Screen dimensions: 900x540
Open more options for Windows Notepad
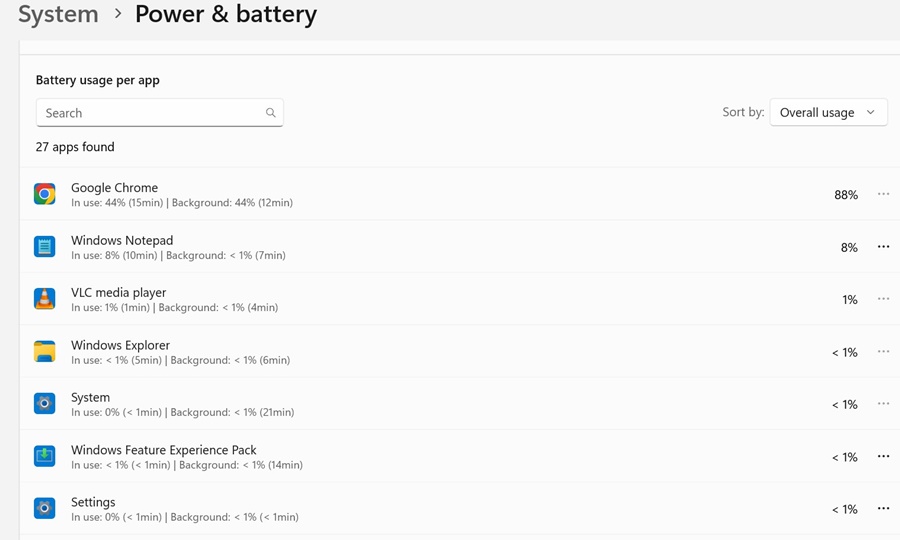(x=883, y=247)
